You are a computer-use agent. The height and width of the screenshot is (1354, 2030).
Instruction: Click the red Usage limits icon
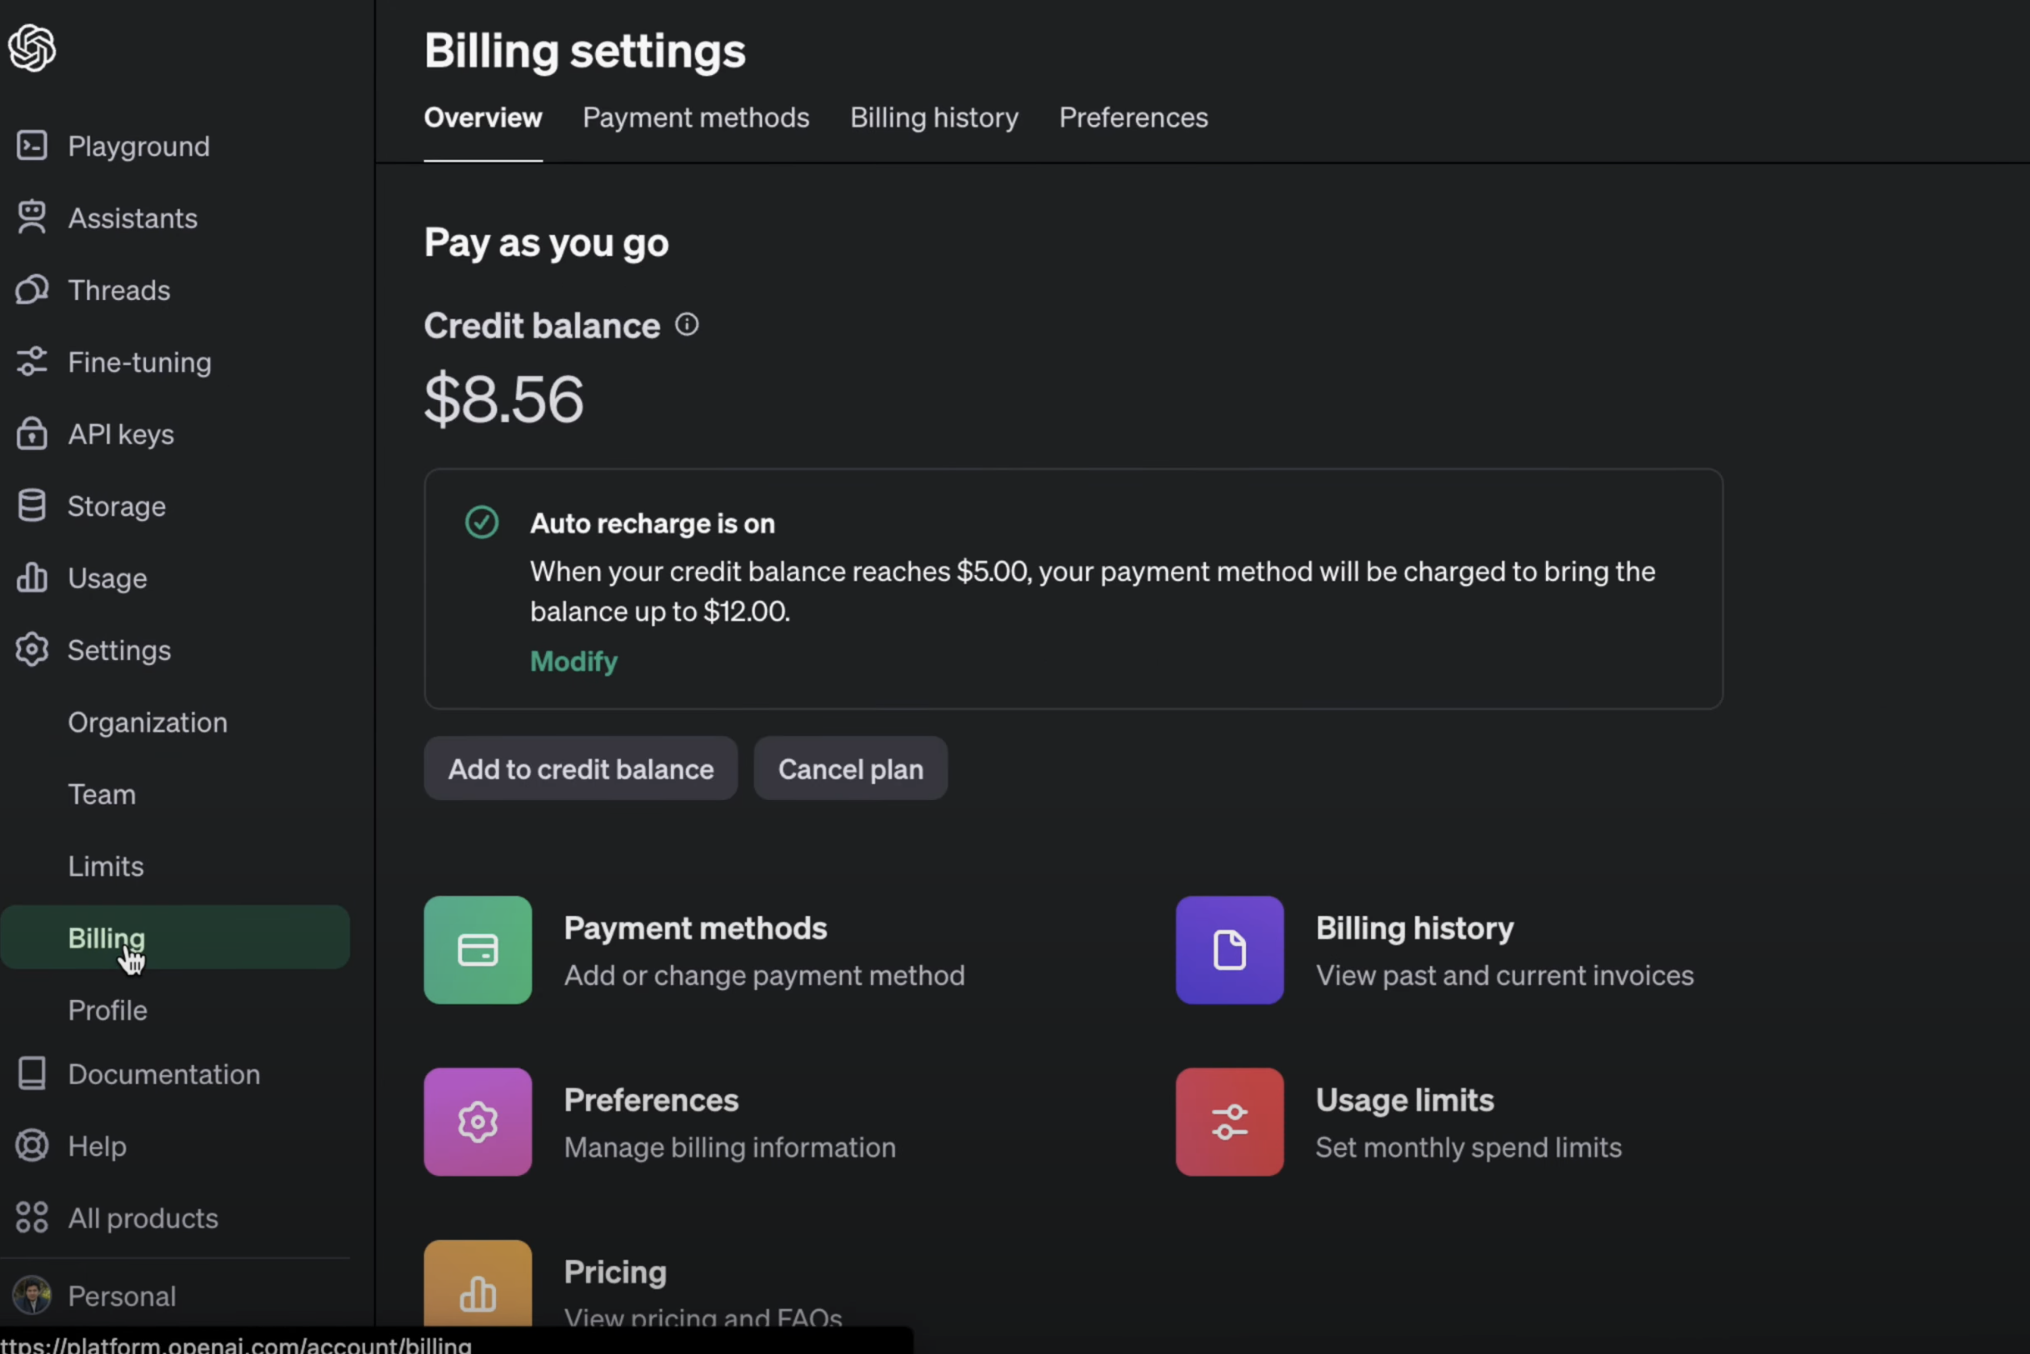(1229, 1121)
